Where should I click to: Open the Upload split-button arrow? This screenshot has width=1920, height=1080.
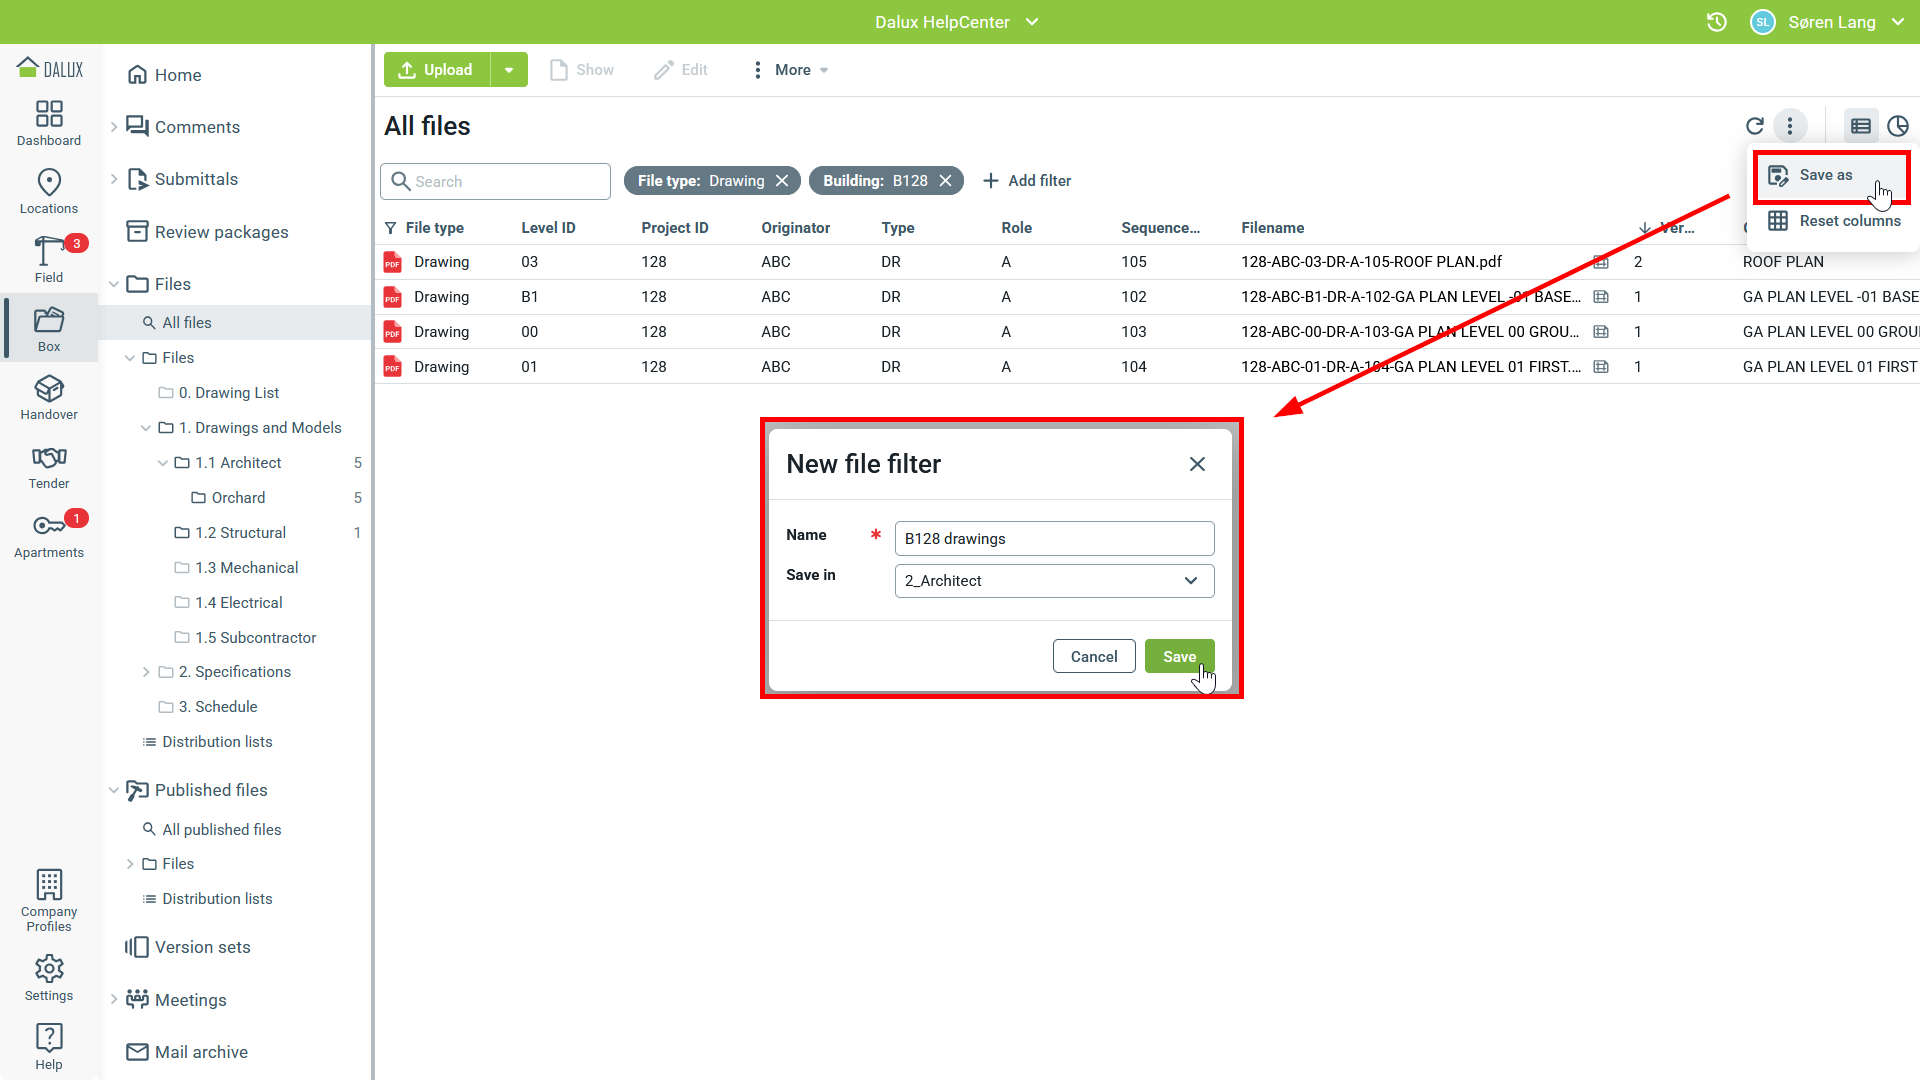[x=509, y=70]
